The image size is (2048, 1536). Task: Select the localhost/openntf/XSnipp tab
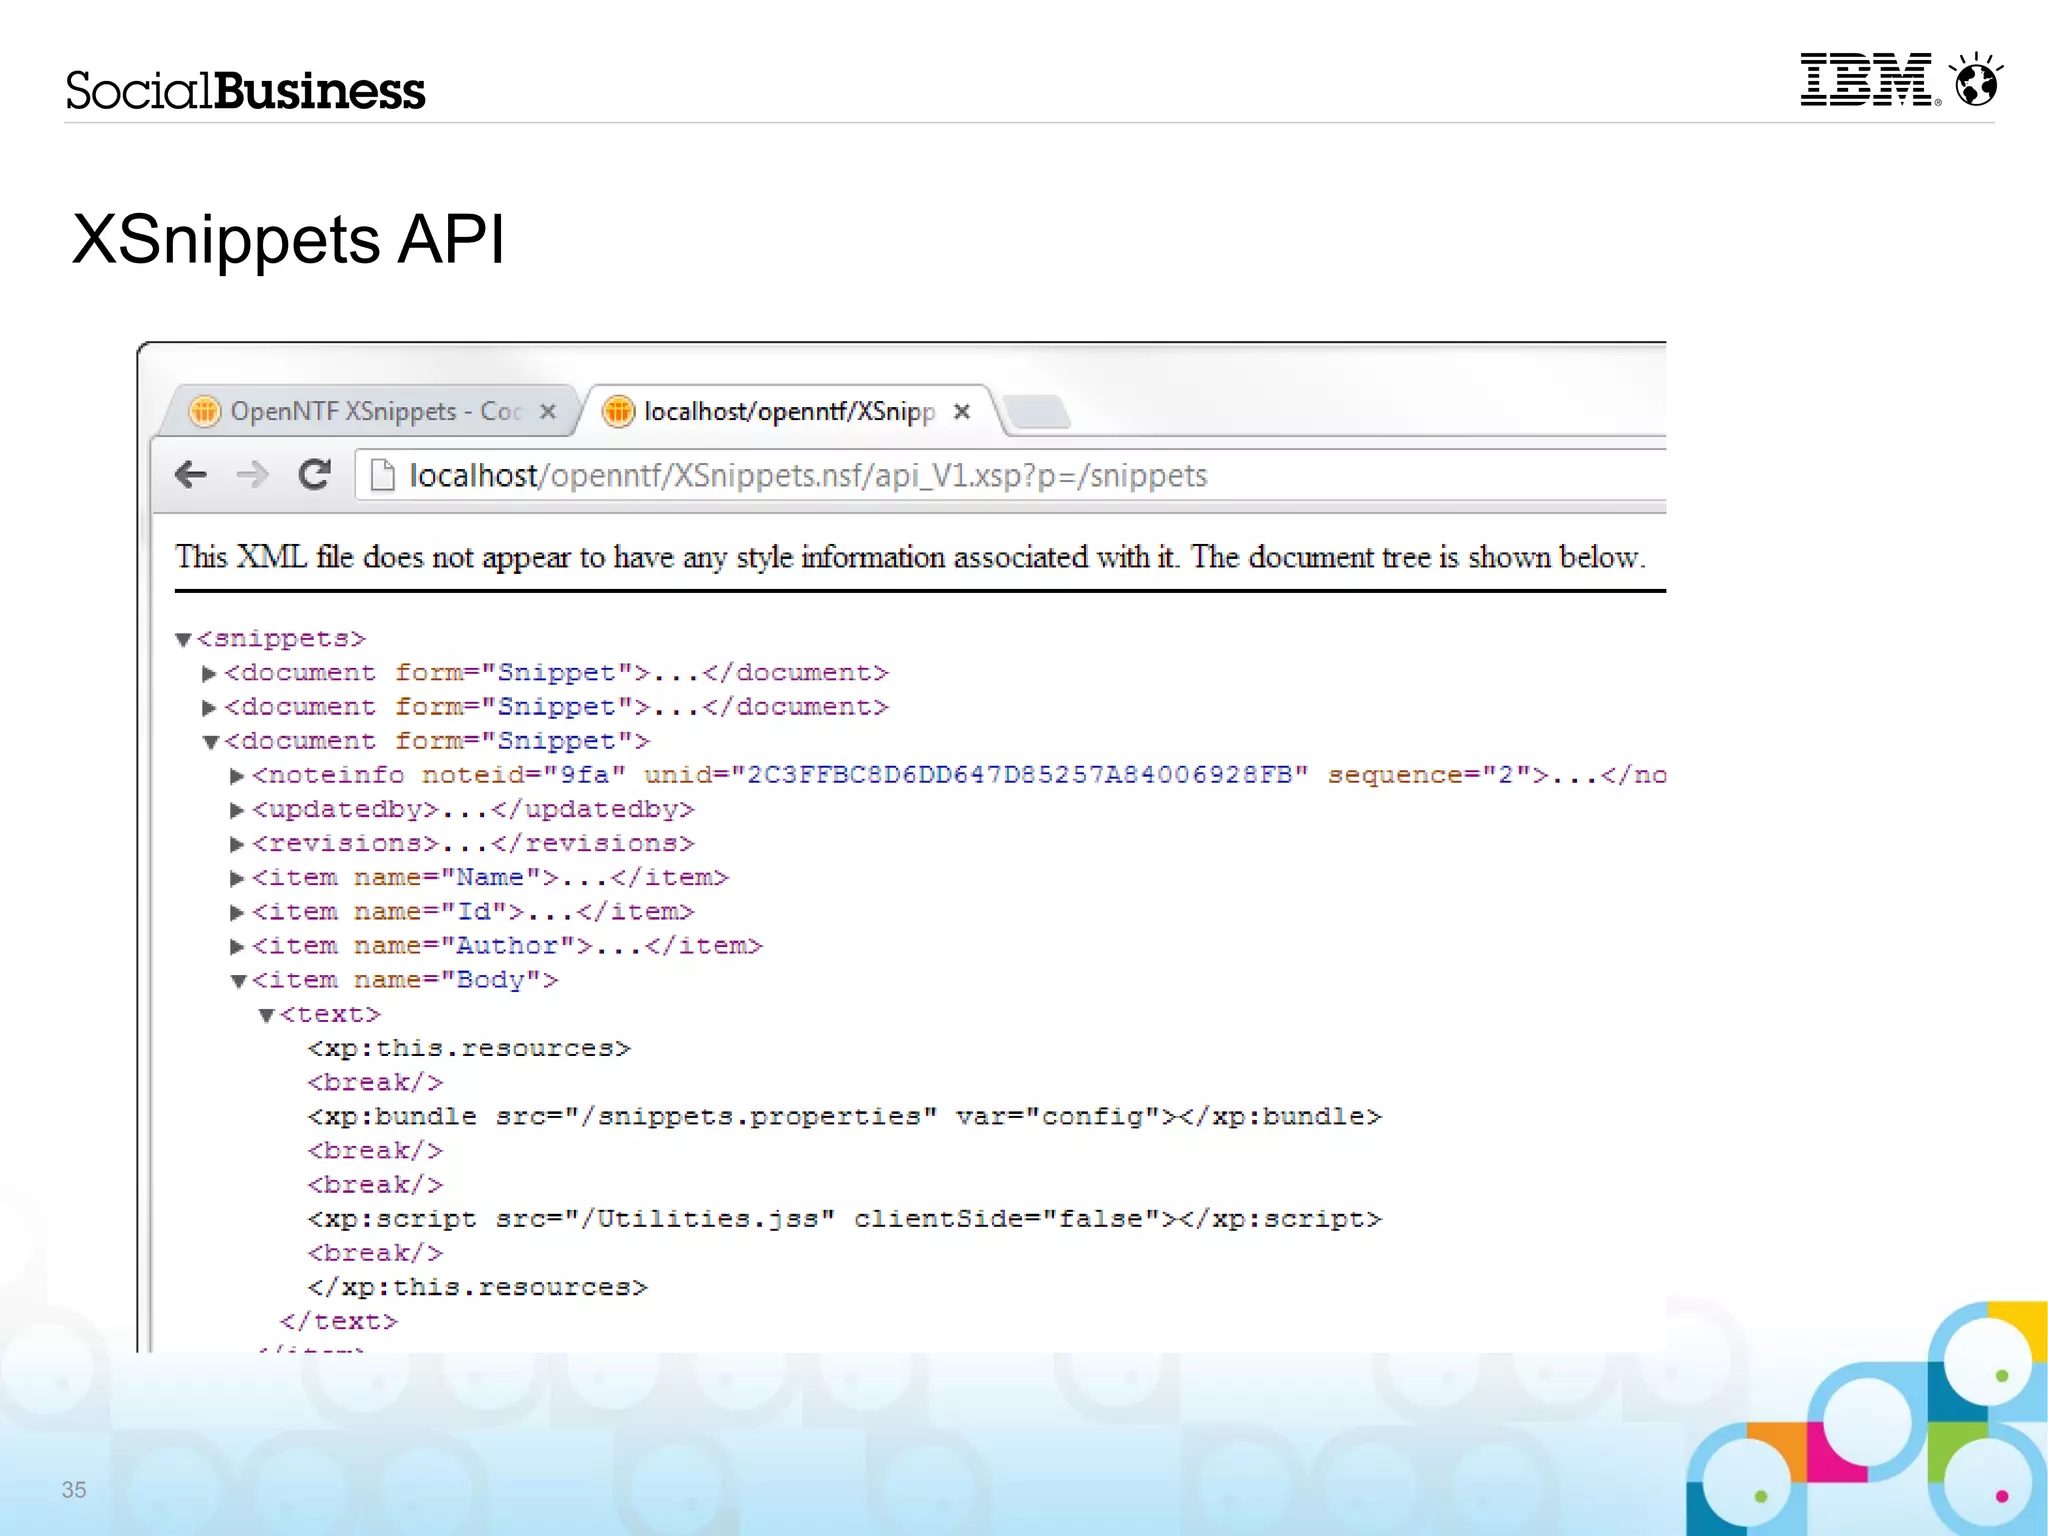tap(790, 411)
